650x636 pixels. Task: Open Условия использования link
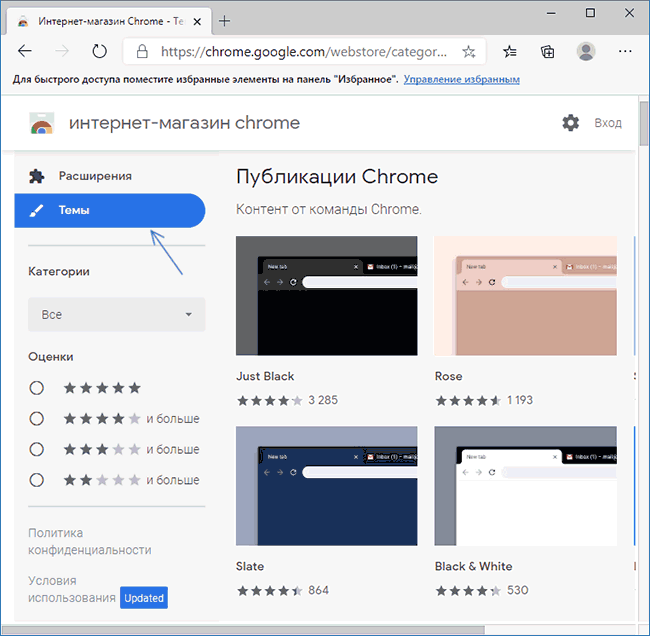[x=71, y=589]
